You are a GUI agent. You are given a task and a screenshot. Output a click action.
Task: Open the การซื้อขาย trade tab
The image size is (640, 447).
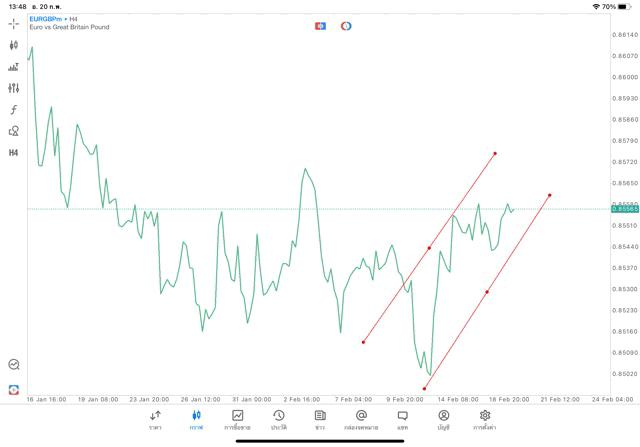pyautogui.click(x=238, y=419)
